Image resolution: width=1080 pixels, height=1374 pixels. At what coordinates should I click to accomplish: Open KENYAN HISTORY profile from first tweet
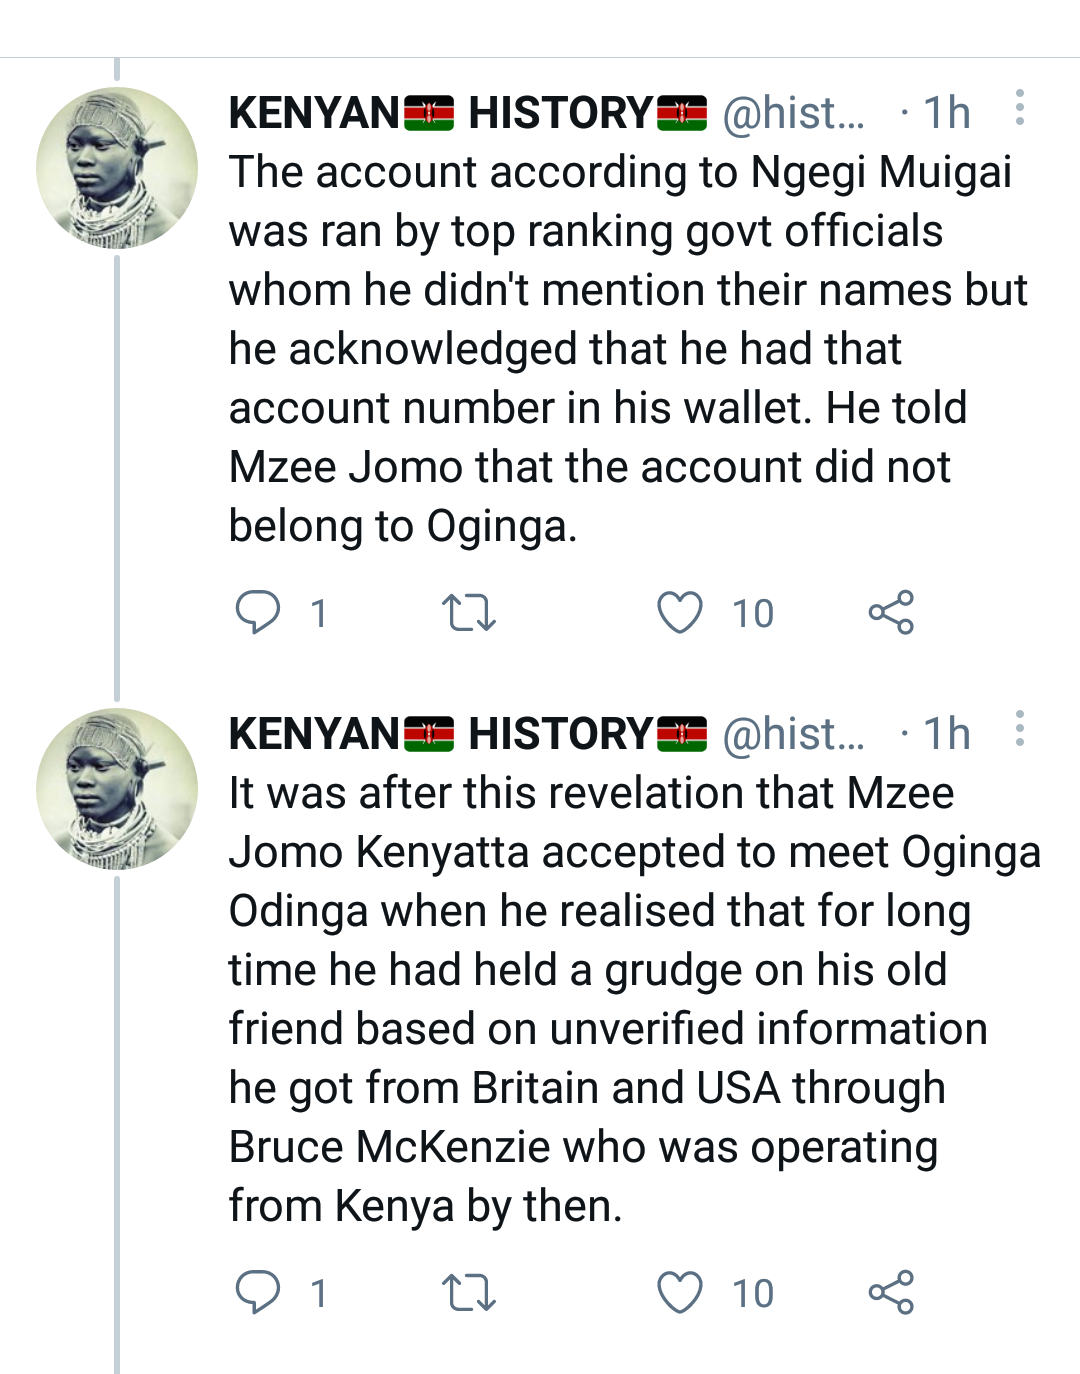click(x=467, y=113)
